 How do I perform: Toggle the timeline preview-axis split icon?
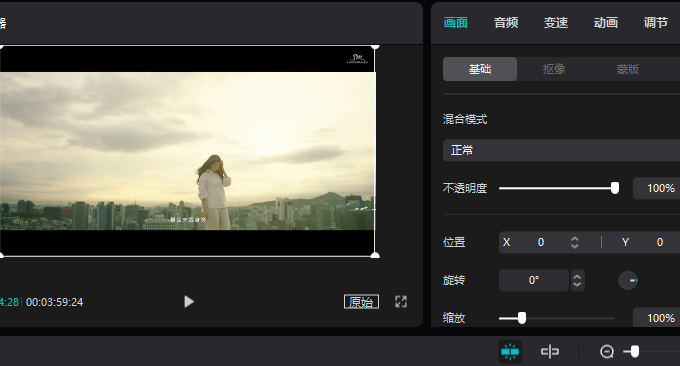point(549,351)
